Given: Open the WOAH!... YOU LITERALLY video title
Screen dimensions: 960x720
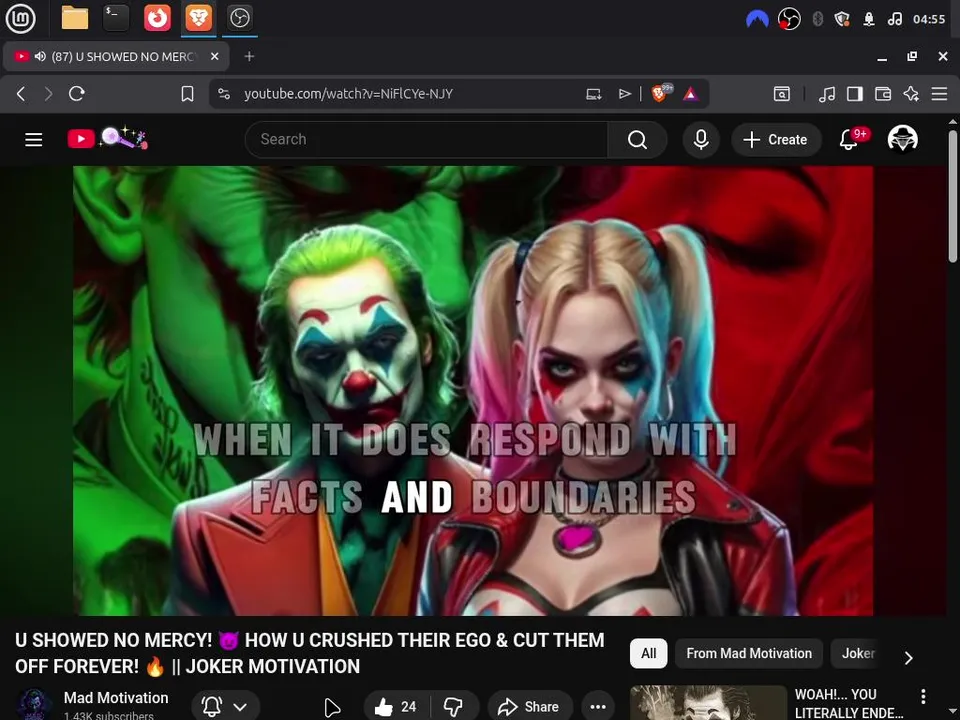Looking at the screenshot, I should coord(849,703).
